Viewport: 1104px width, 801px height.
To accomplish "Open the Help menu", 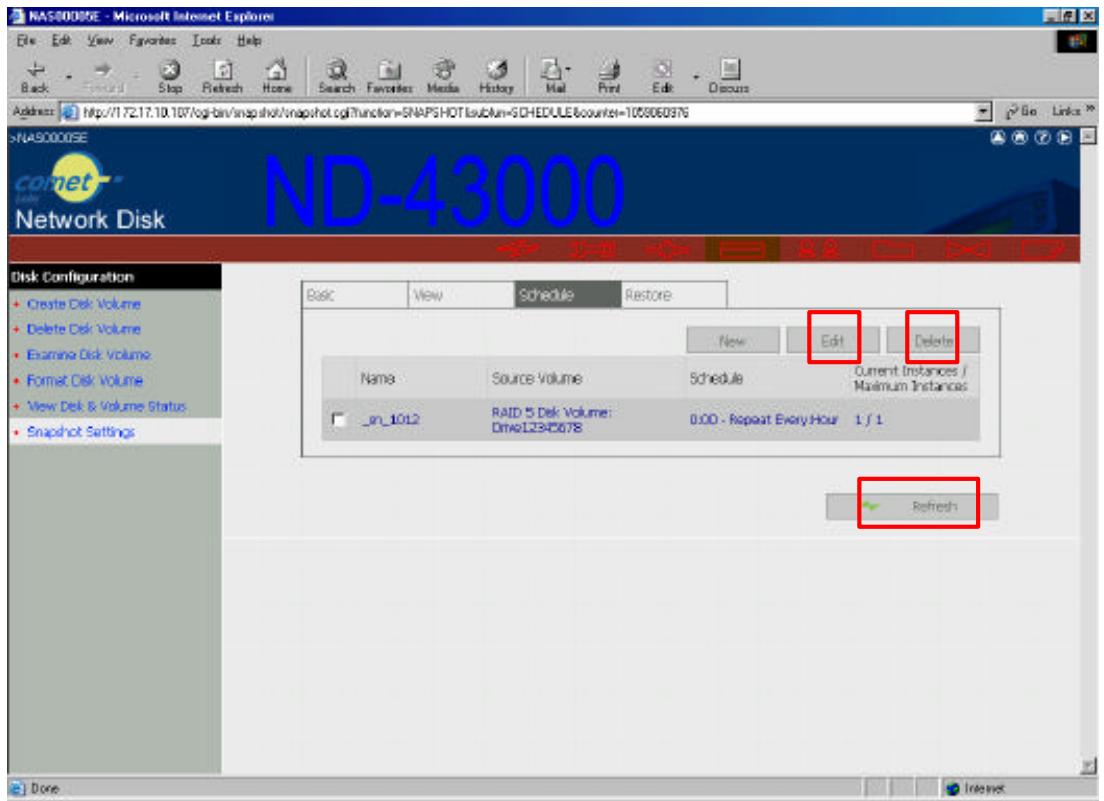I will pyautogui.click(x=249, y=40).
